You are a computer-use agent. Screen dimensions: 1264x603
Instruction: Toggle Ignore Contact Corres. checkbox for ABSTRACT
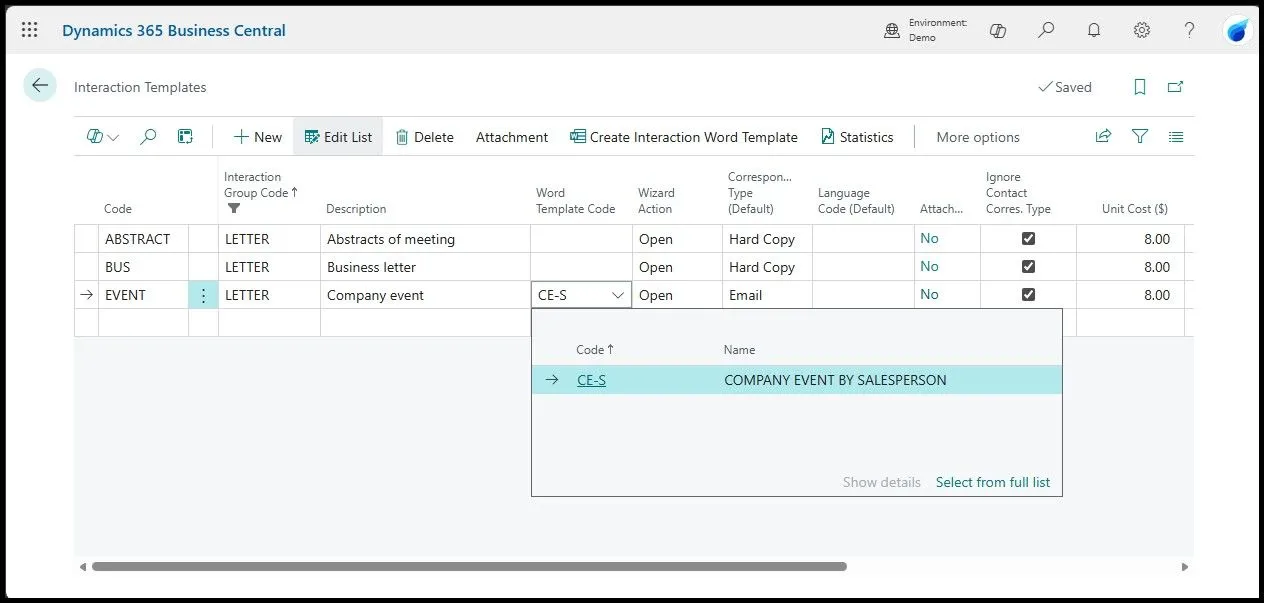tap(1028, 239)
